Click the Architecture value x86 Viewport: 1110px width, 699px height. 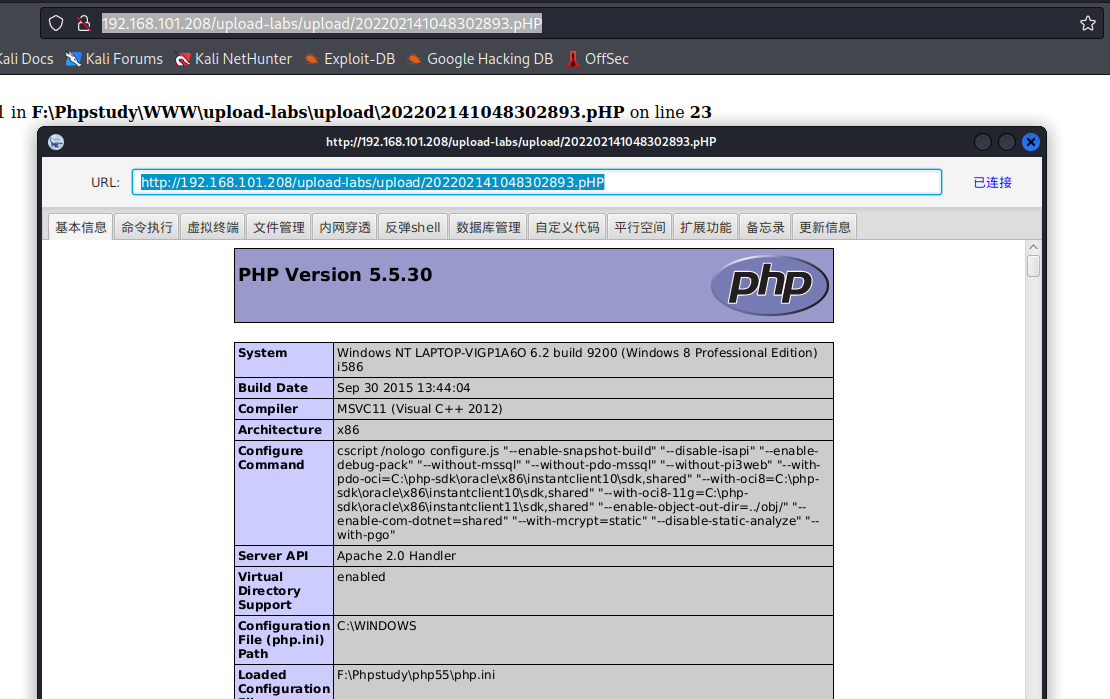tap(348, 430)
